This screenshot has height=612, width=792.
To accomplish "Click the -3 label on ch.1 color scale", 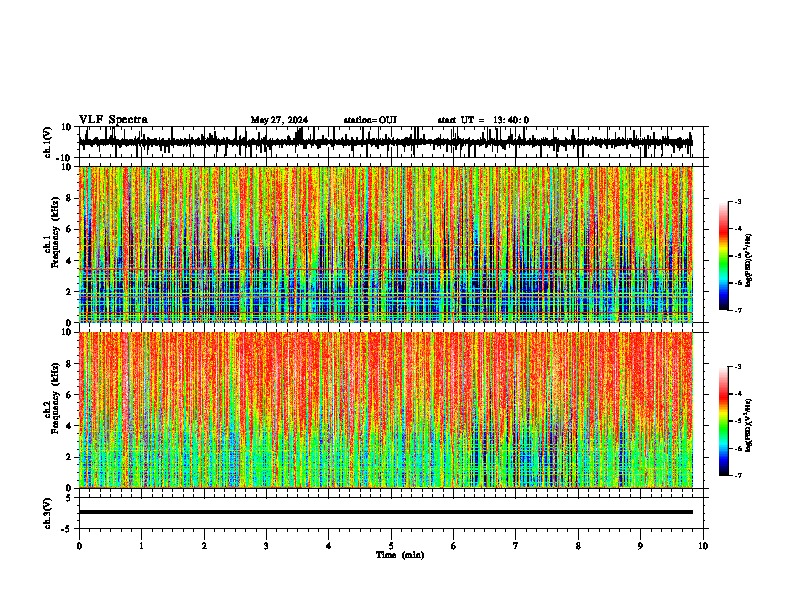I will point(738,202).
